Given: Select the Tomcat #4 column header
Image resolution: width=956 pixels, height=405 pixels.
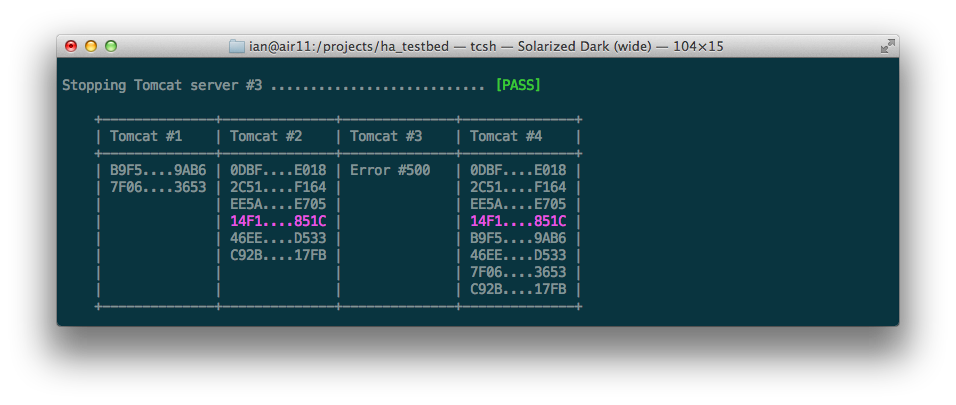Looking at the screenshot, I should tap(506, 136).
